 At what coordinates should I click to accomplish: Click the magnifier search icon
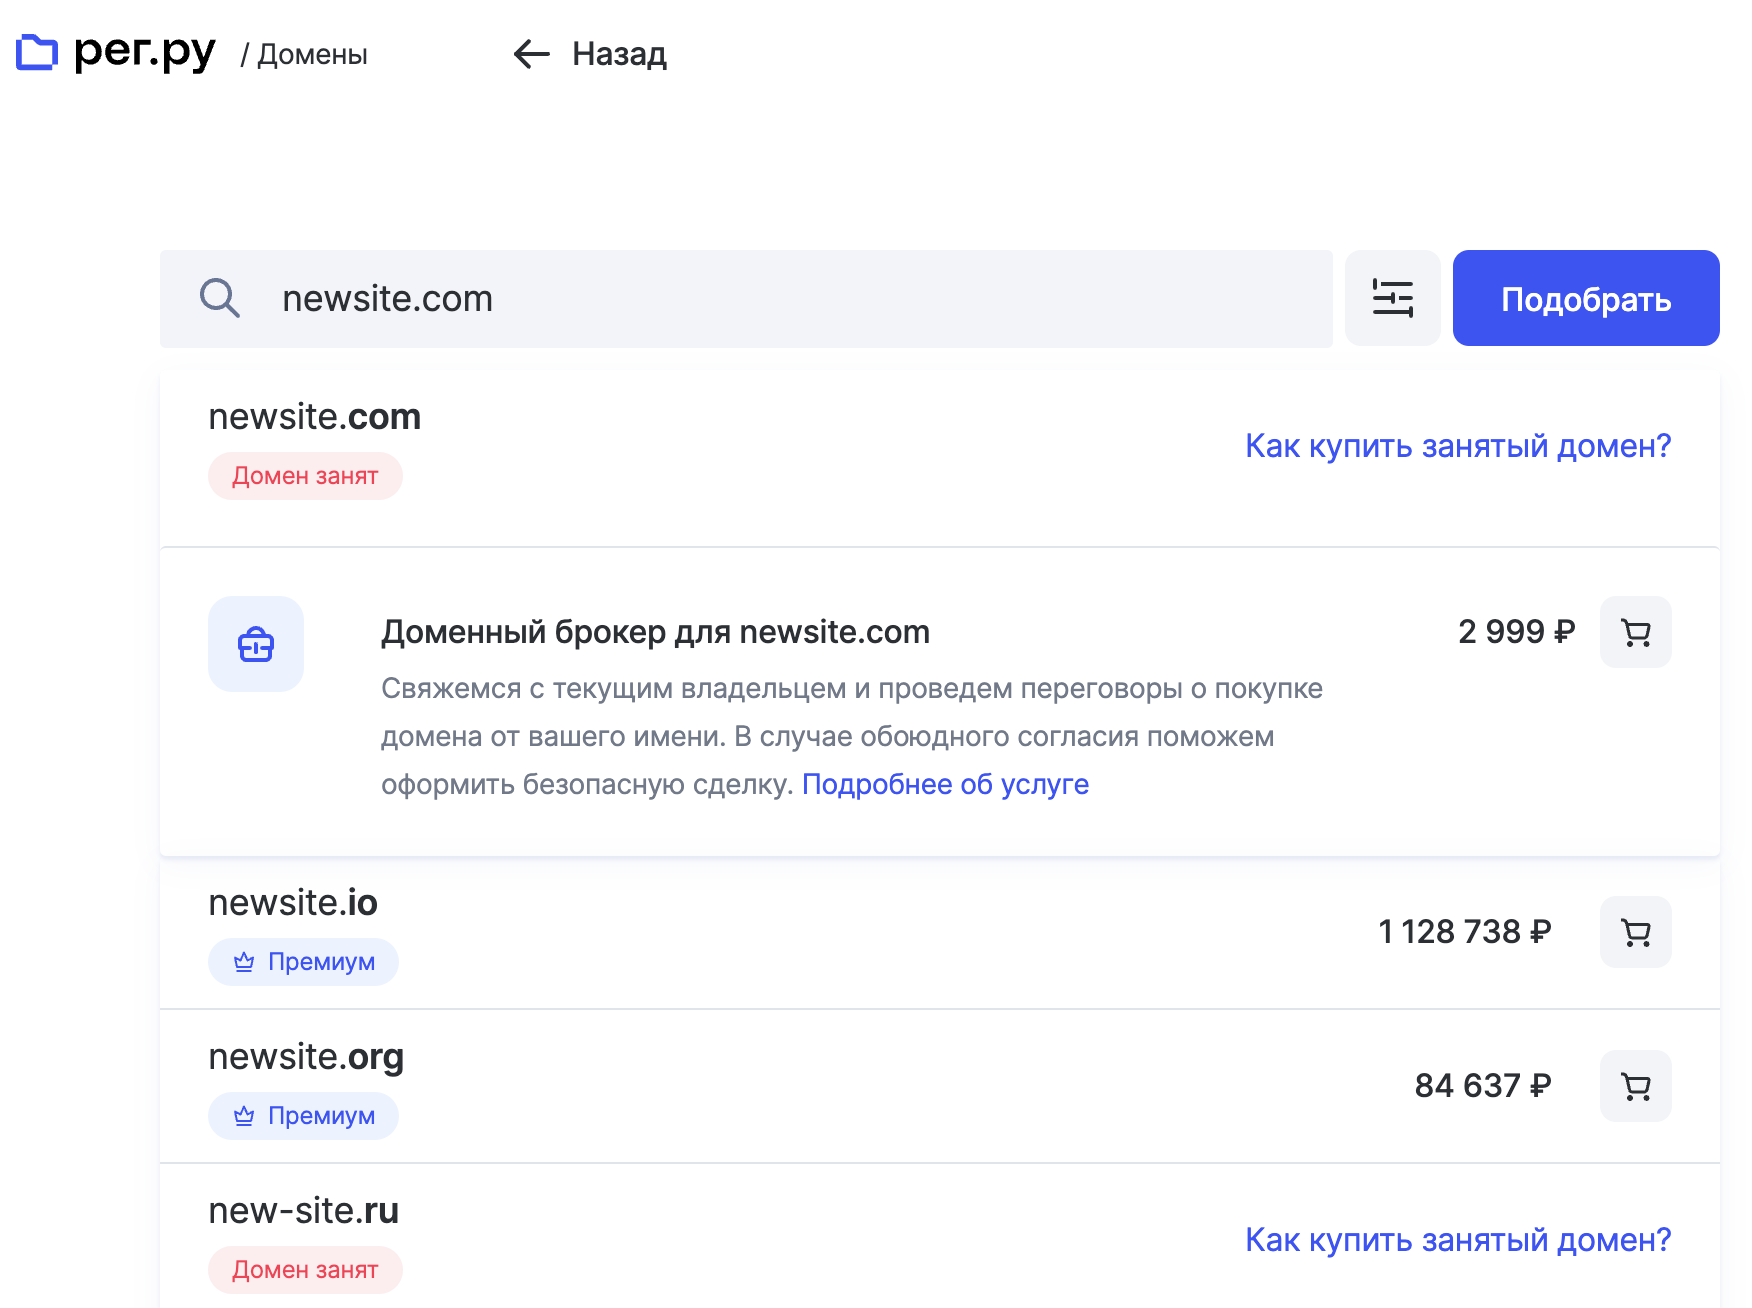tap(219, 298)
